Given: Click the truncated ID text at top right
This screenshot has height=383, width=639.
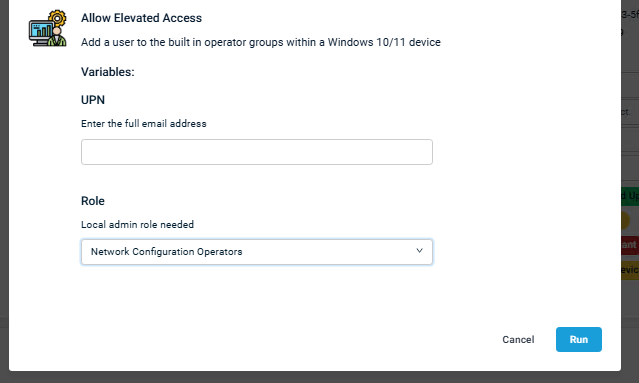Looking at the screenshot, I should click(x=630, y=15).
